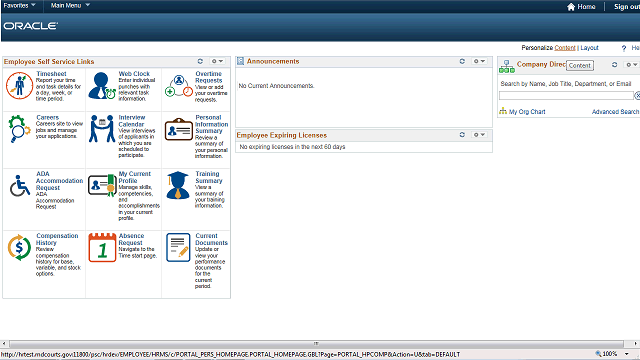This screenshot has width=640, height=360.
Task: Click the Absence Request calendar icon
Action: click(x=102, y=247)
